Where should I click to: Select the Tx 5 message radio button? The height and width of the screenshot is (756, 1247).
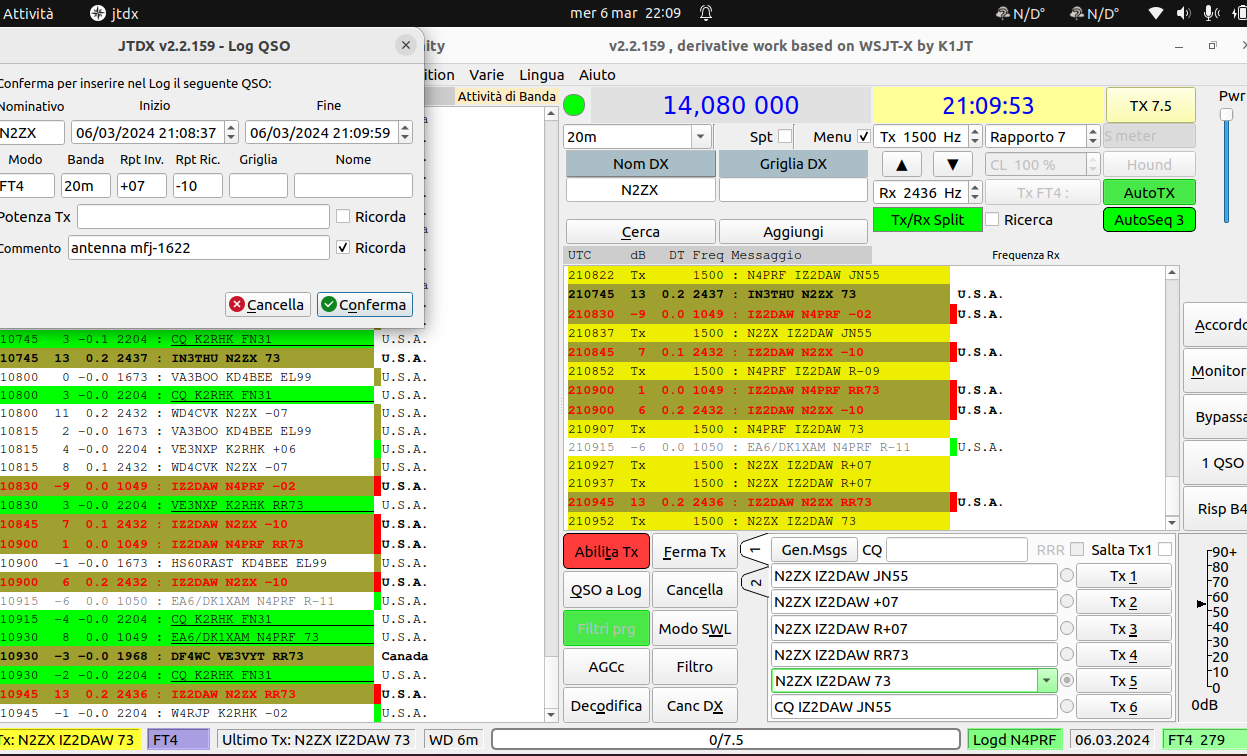1067,680
